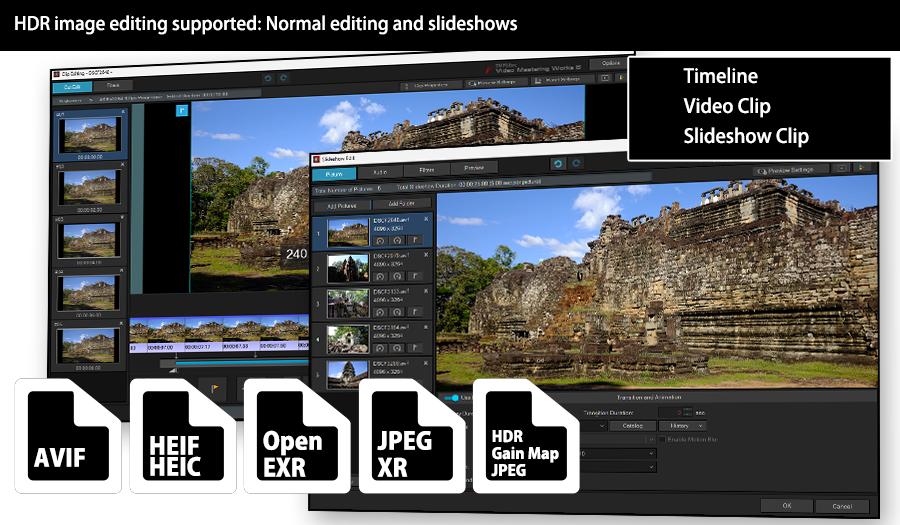Click blue marker icon in clip preview corner
Screen dimensions: 900x525
[182, 110]
